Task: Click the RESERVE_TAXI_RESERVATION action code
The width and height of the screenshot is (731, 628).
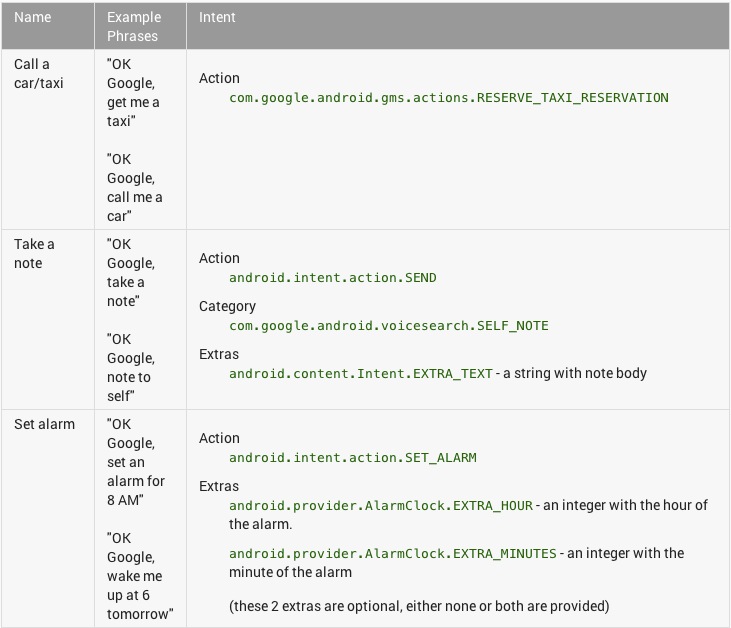Action: pyautogui.click(x=448, y=98)
